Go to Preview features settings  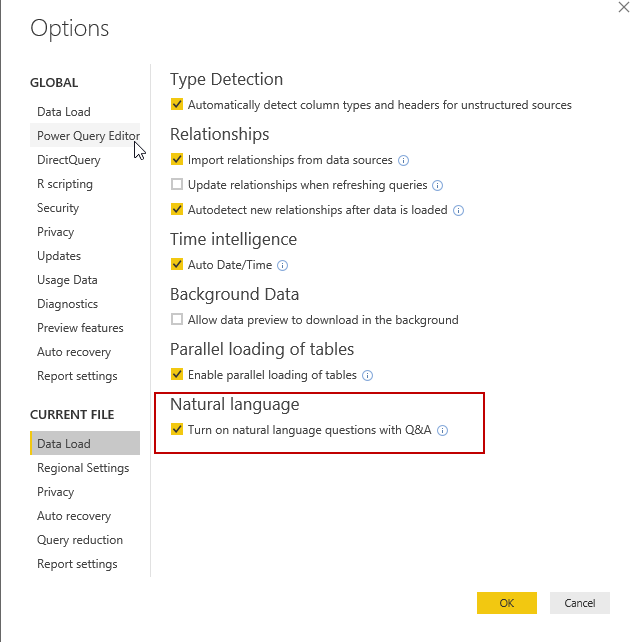click(x=80, y=328)
